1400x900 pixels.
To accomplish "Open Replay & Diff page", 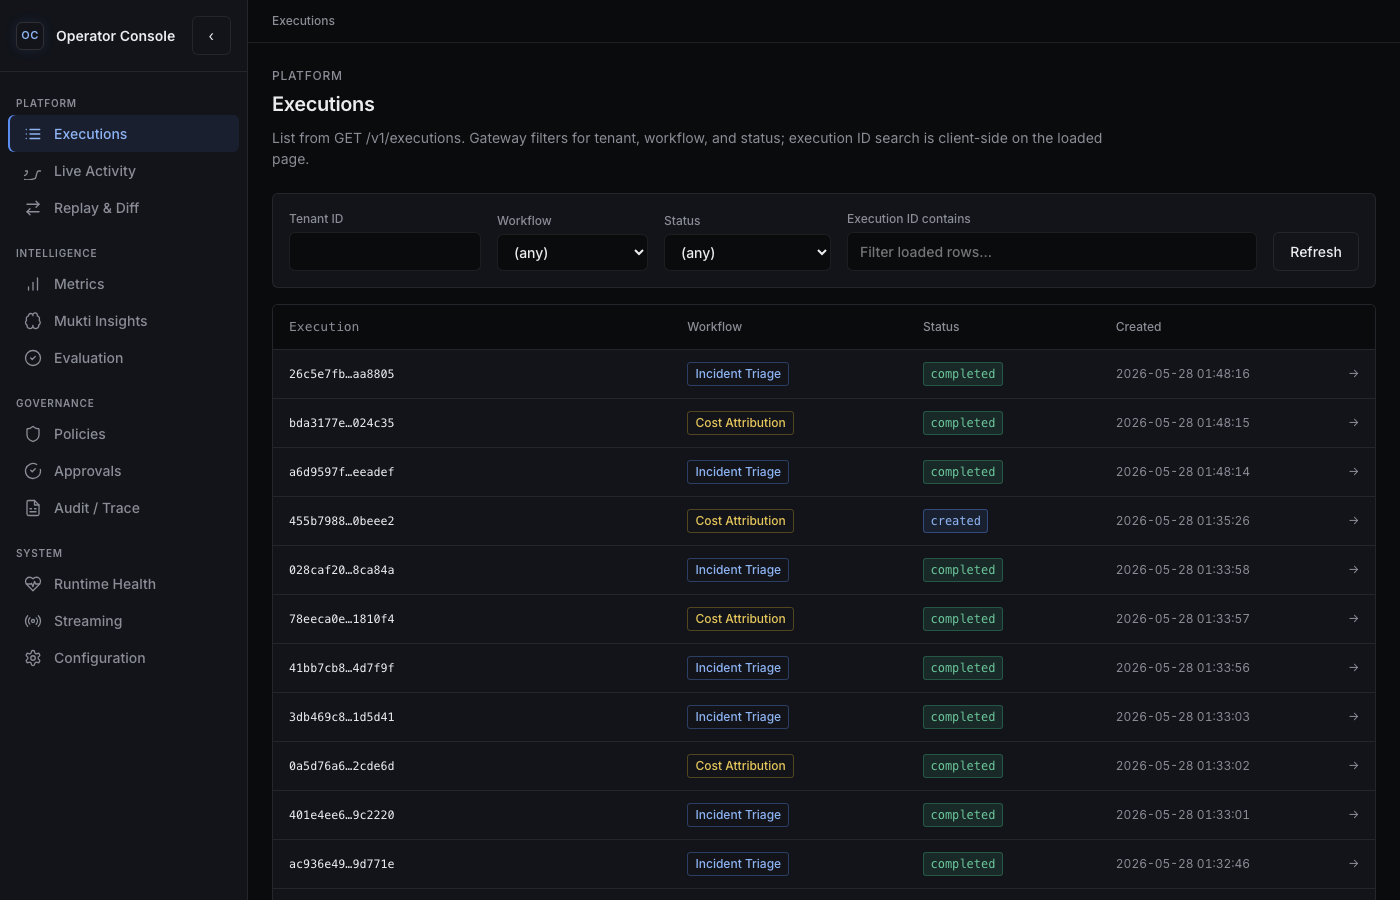I will point(124,208).
